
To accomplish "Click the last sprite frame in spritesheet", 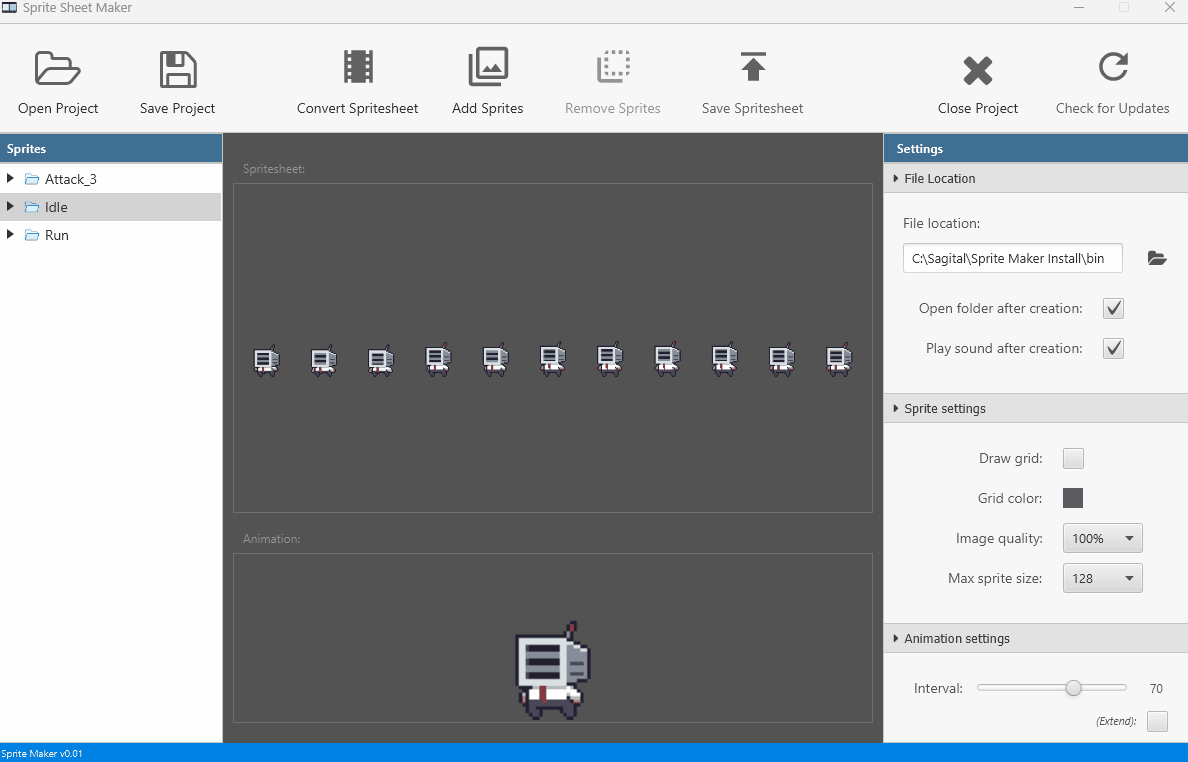I will click(839, 359).
